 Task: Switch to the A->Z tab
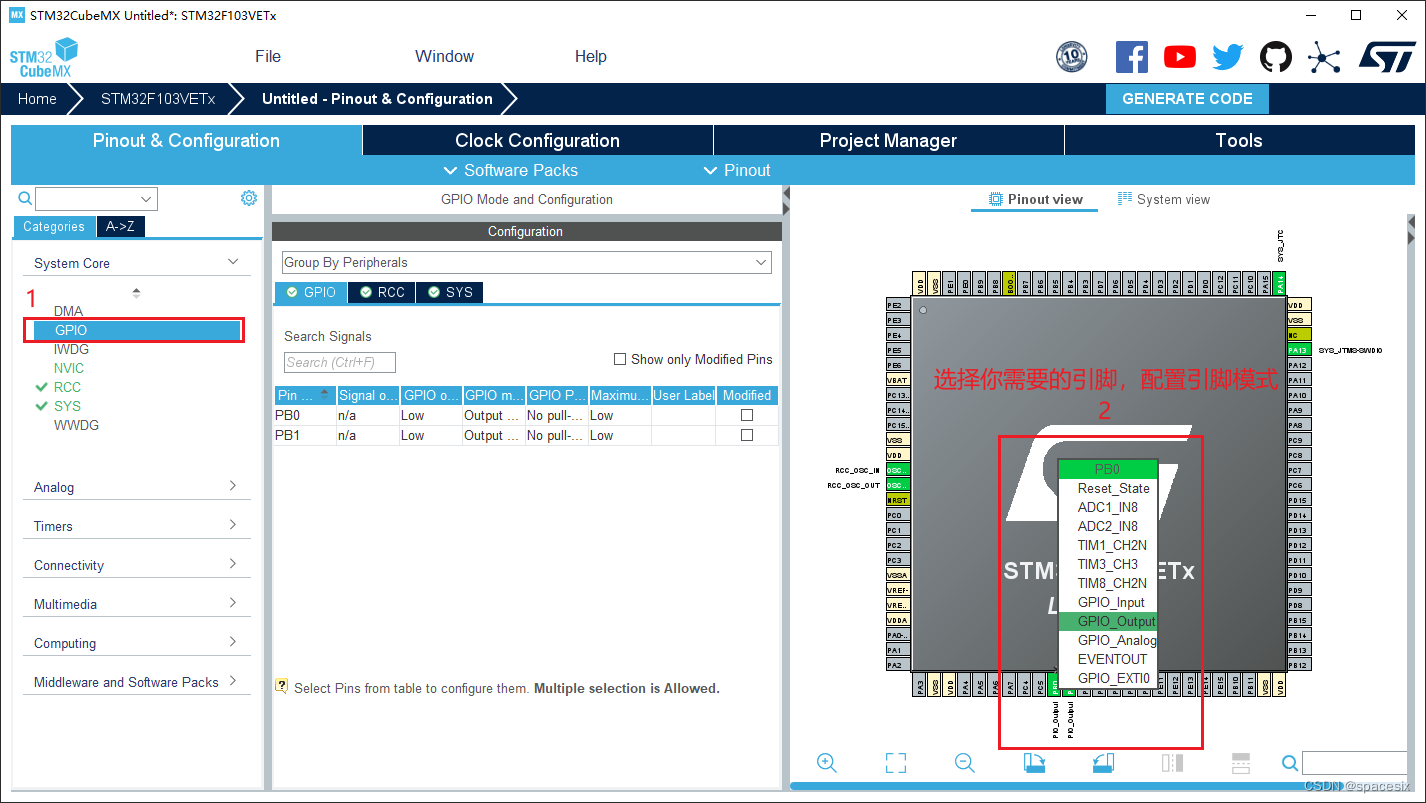(x=121, y=227)
